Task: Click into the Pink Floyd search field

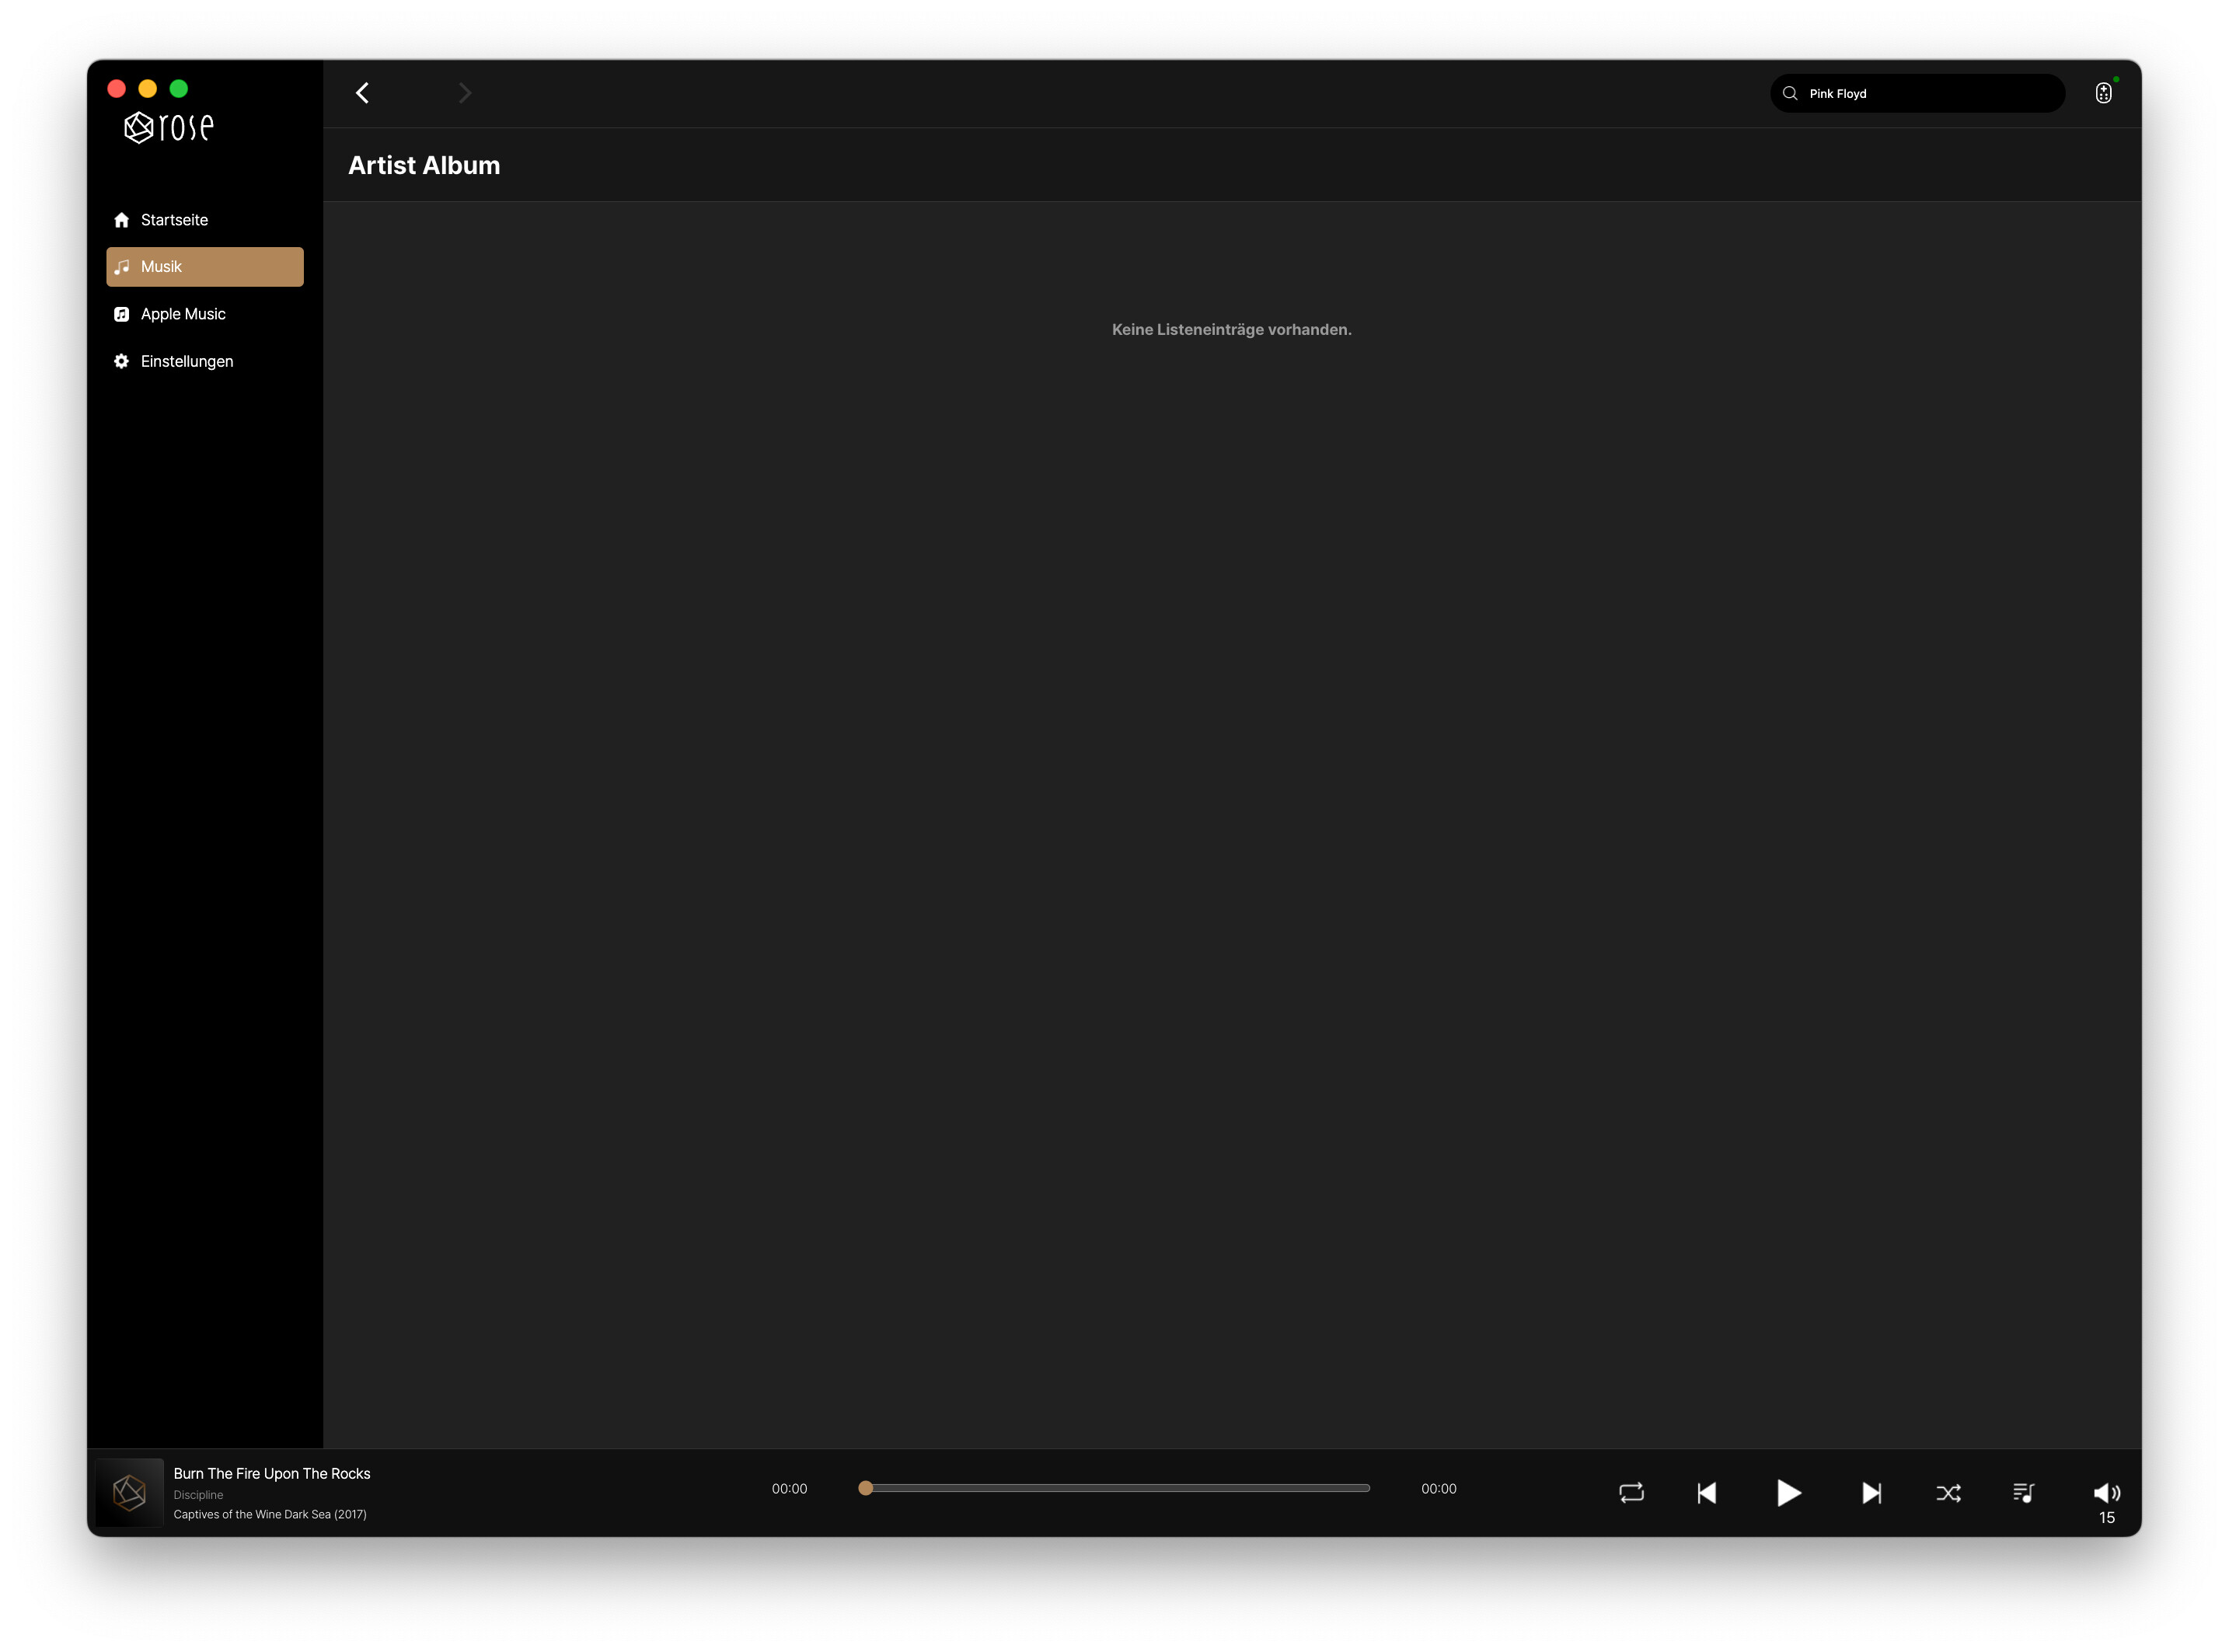Action: click(x=1917, y=93)
